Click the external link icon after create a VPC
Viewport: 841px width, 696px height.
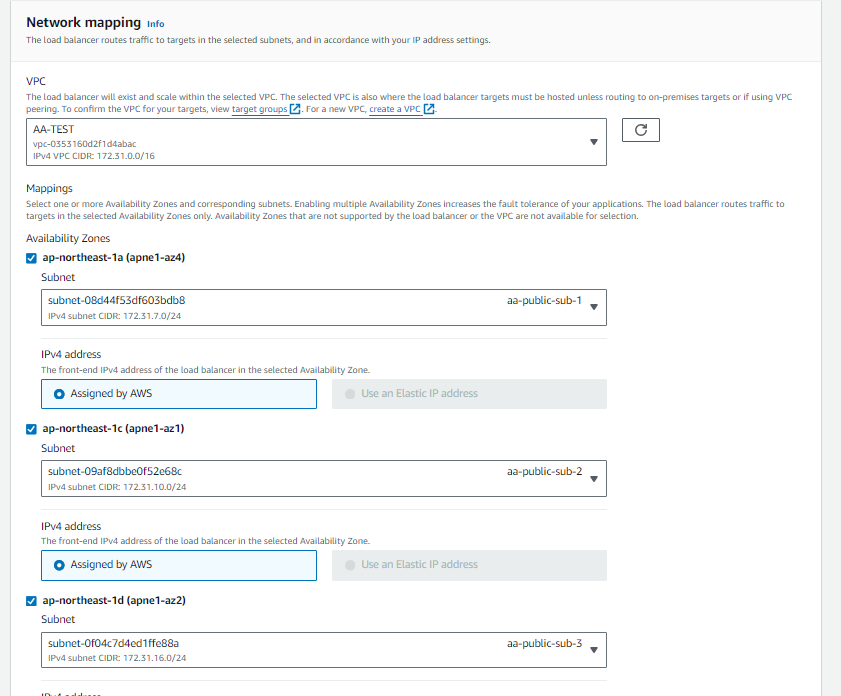tap(429, 109)
